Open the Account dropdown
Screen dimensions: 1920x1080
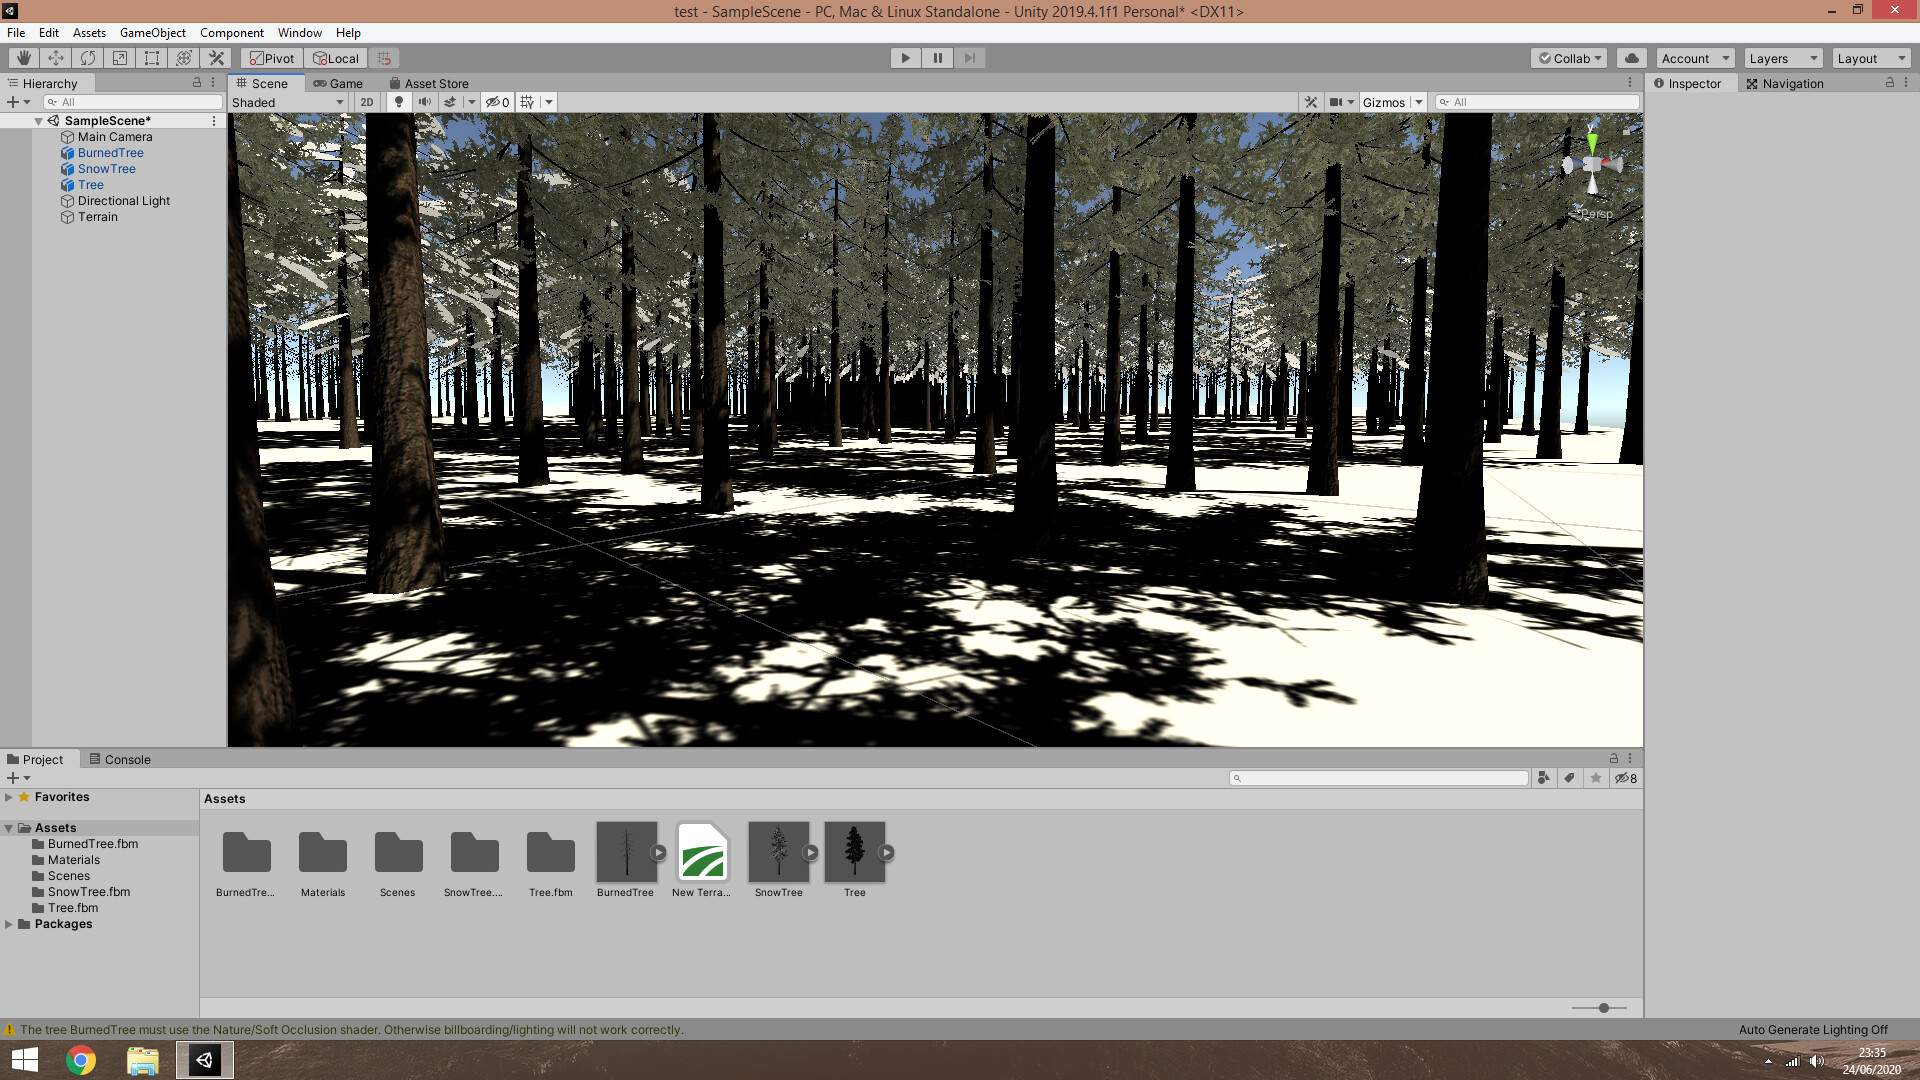(x=1695, y=58)
